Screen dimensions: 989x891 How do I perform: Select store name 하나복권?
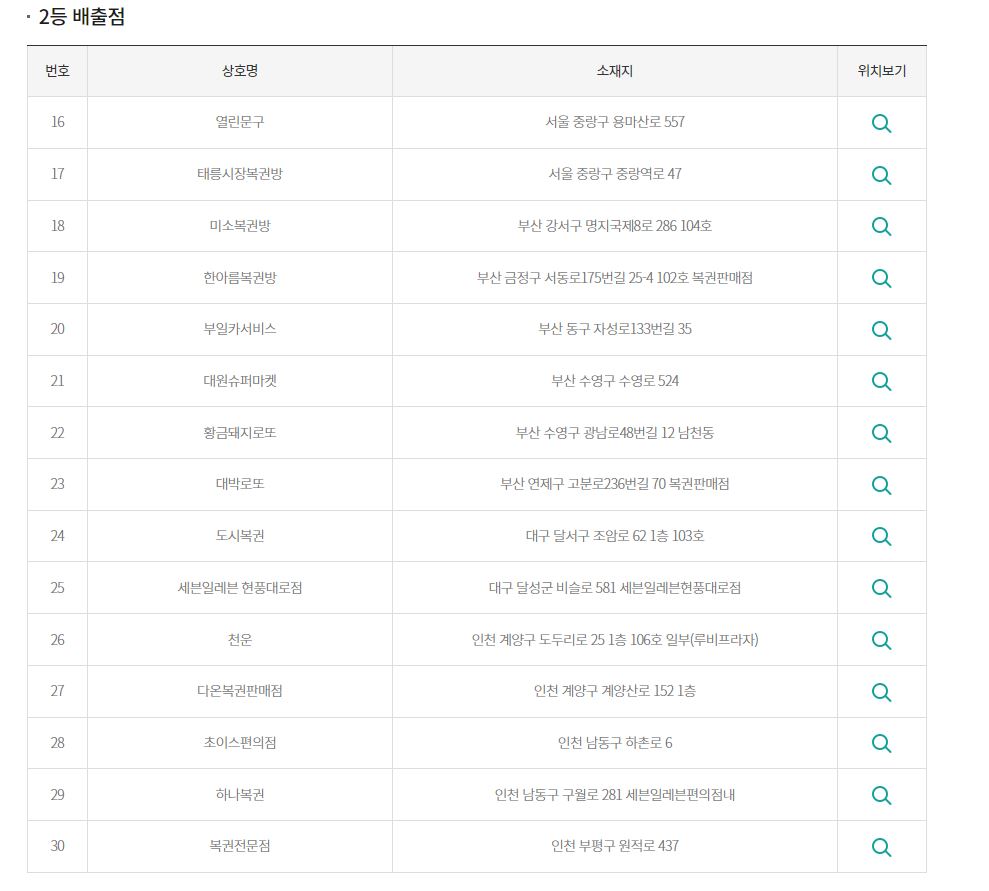[240, 795]
